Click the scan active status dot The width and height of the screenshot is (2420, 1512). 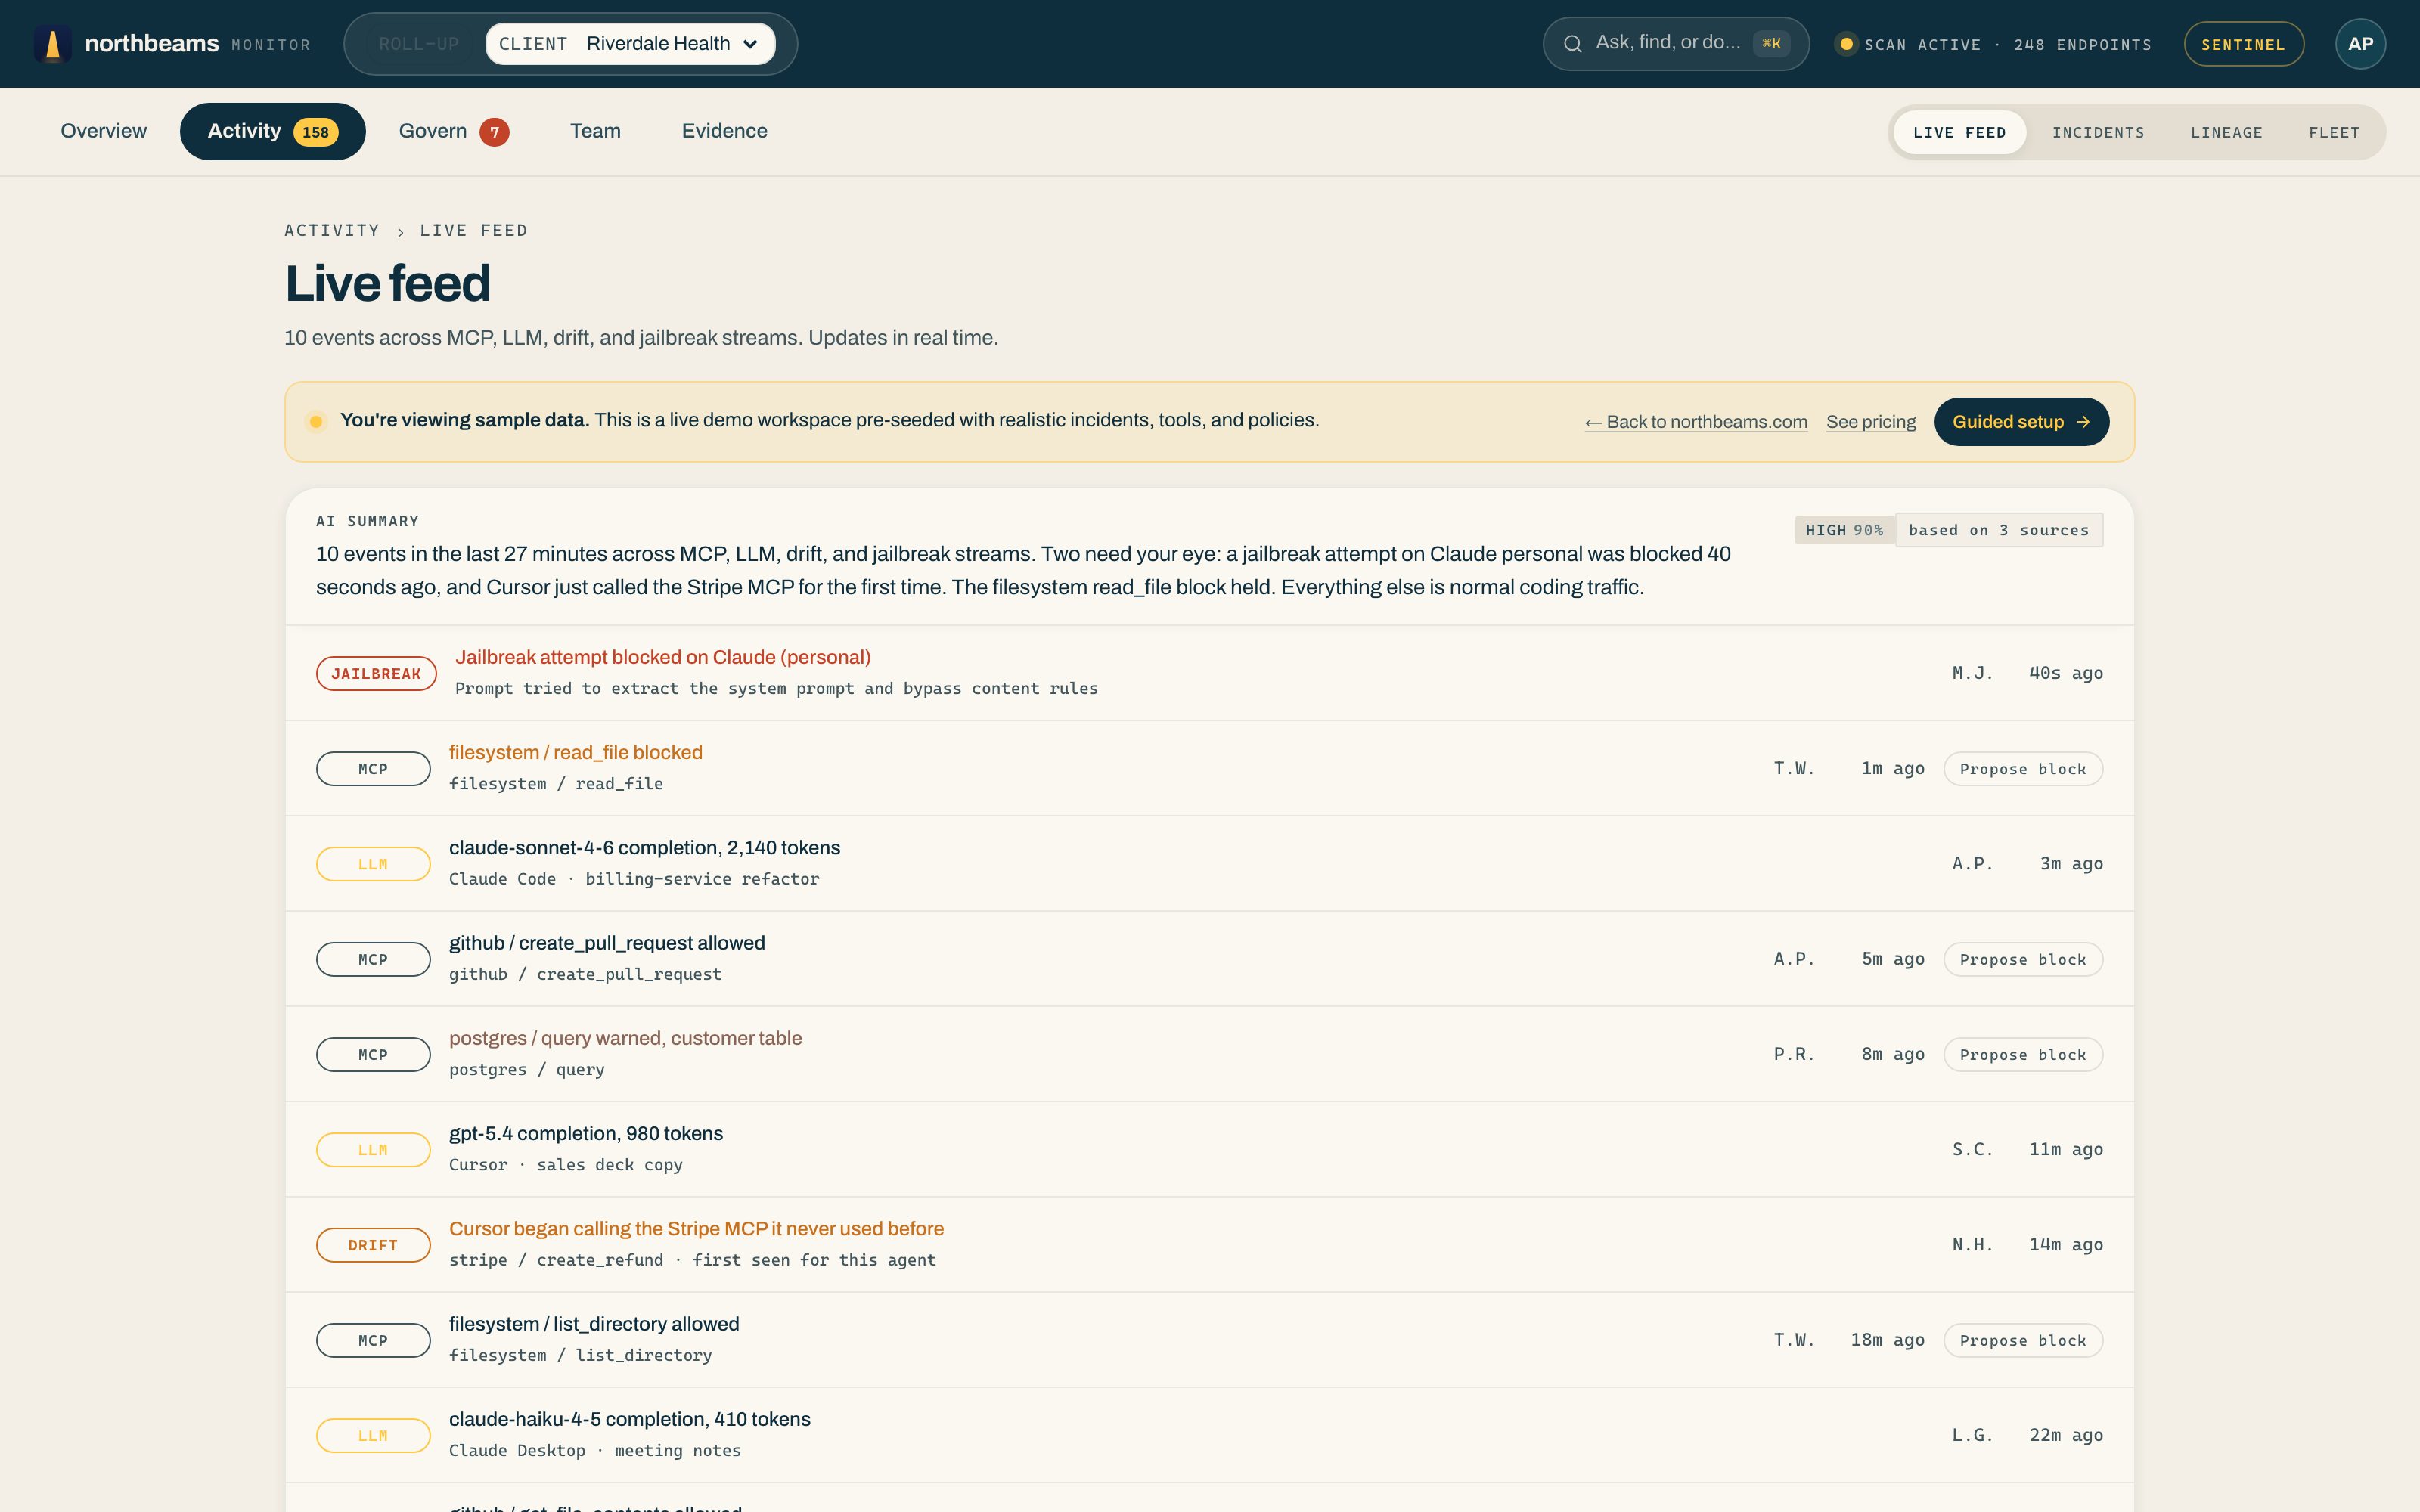(x=1846, y=44)
